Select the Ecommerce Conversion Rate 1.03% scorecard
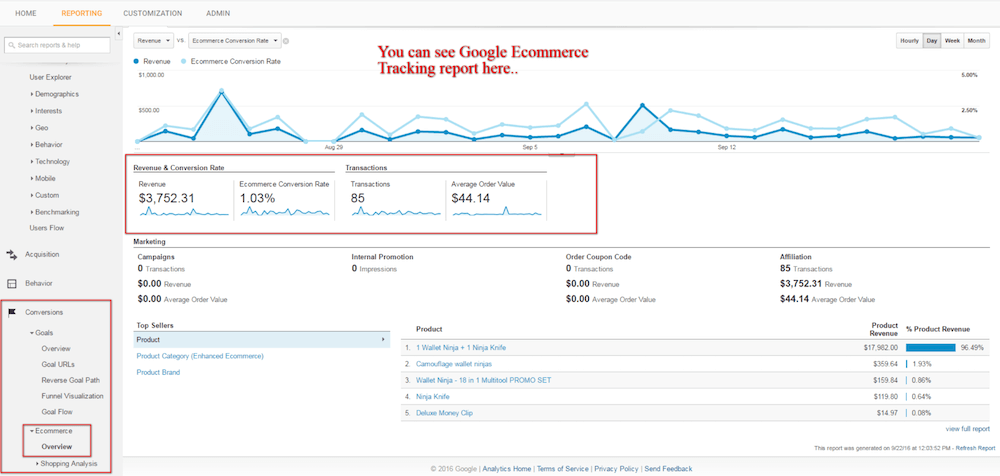The height and width of the screenshot is (476, 1000). point(284,199)
